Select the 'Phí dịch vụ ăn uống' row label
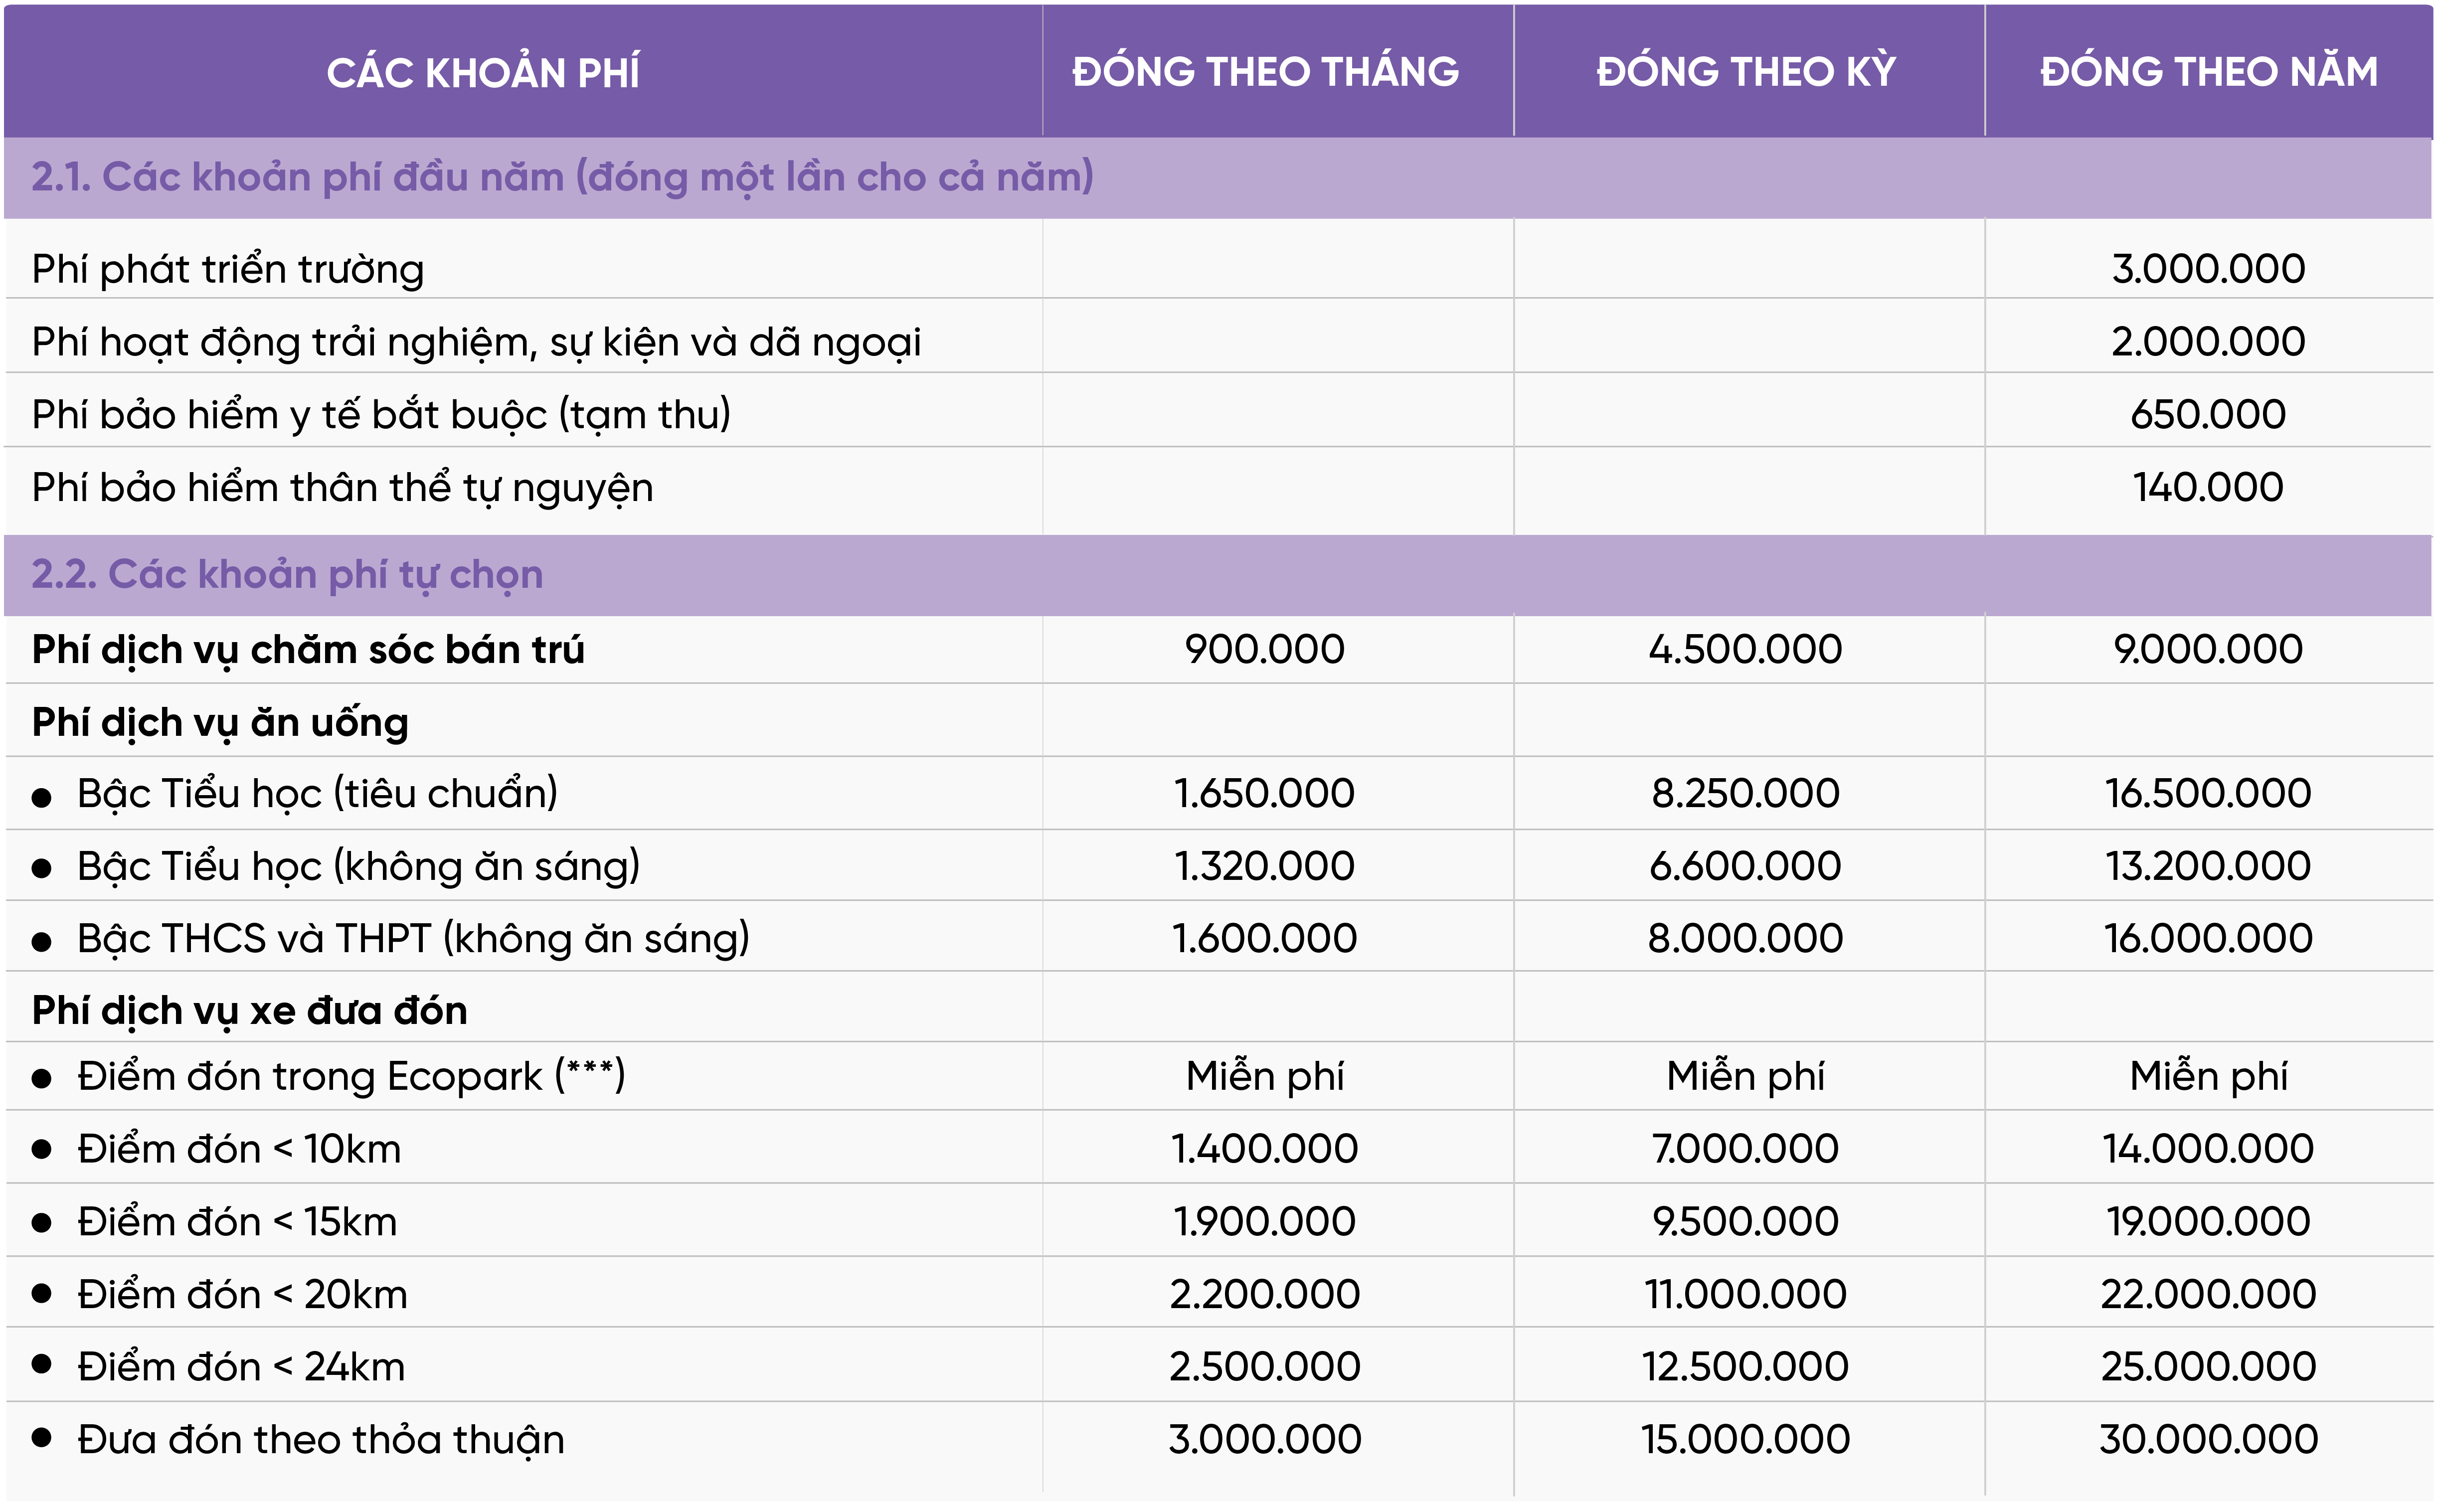Screen dimensions: 2439x1512 point(220,723)
